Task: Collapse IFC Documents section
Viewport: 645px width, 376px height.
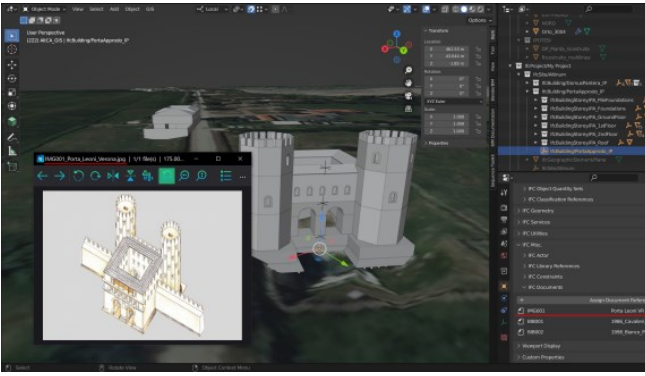Action: click(543, 287)
